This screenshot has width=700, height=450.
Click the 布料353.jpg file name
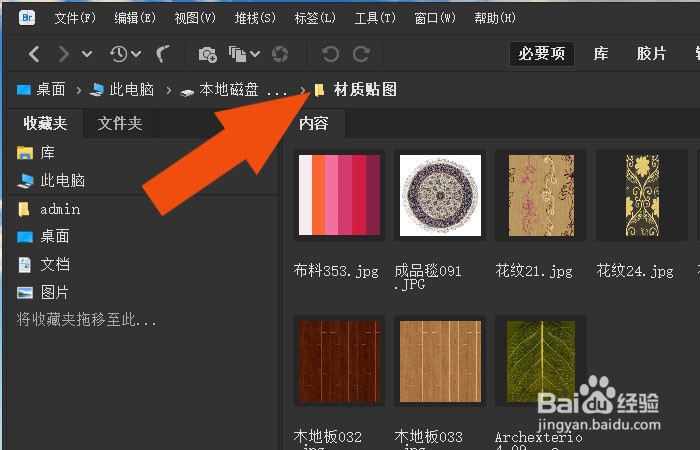[336, 271]
